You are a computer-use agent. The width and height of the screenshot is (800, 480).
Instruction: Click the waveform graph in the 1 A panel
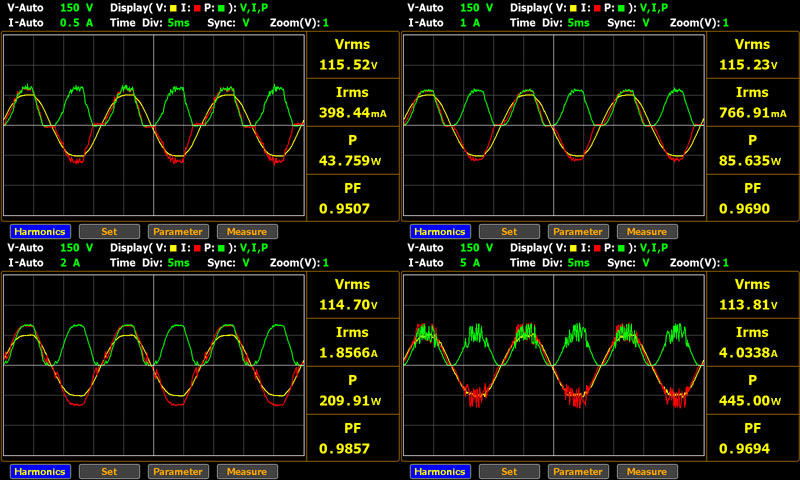(x=554, y=125)
